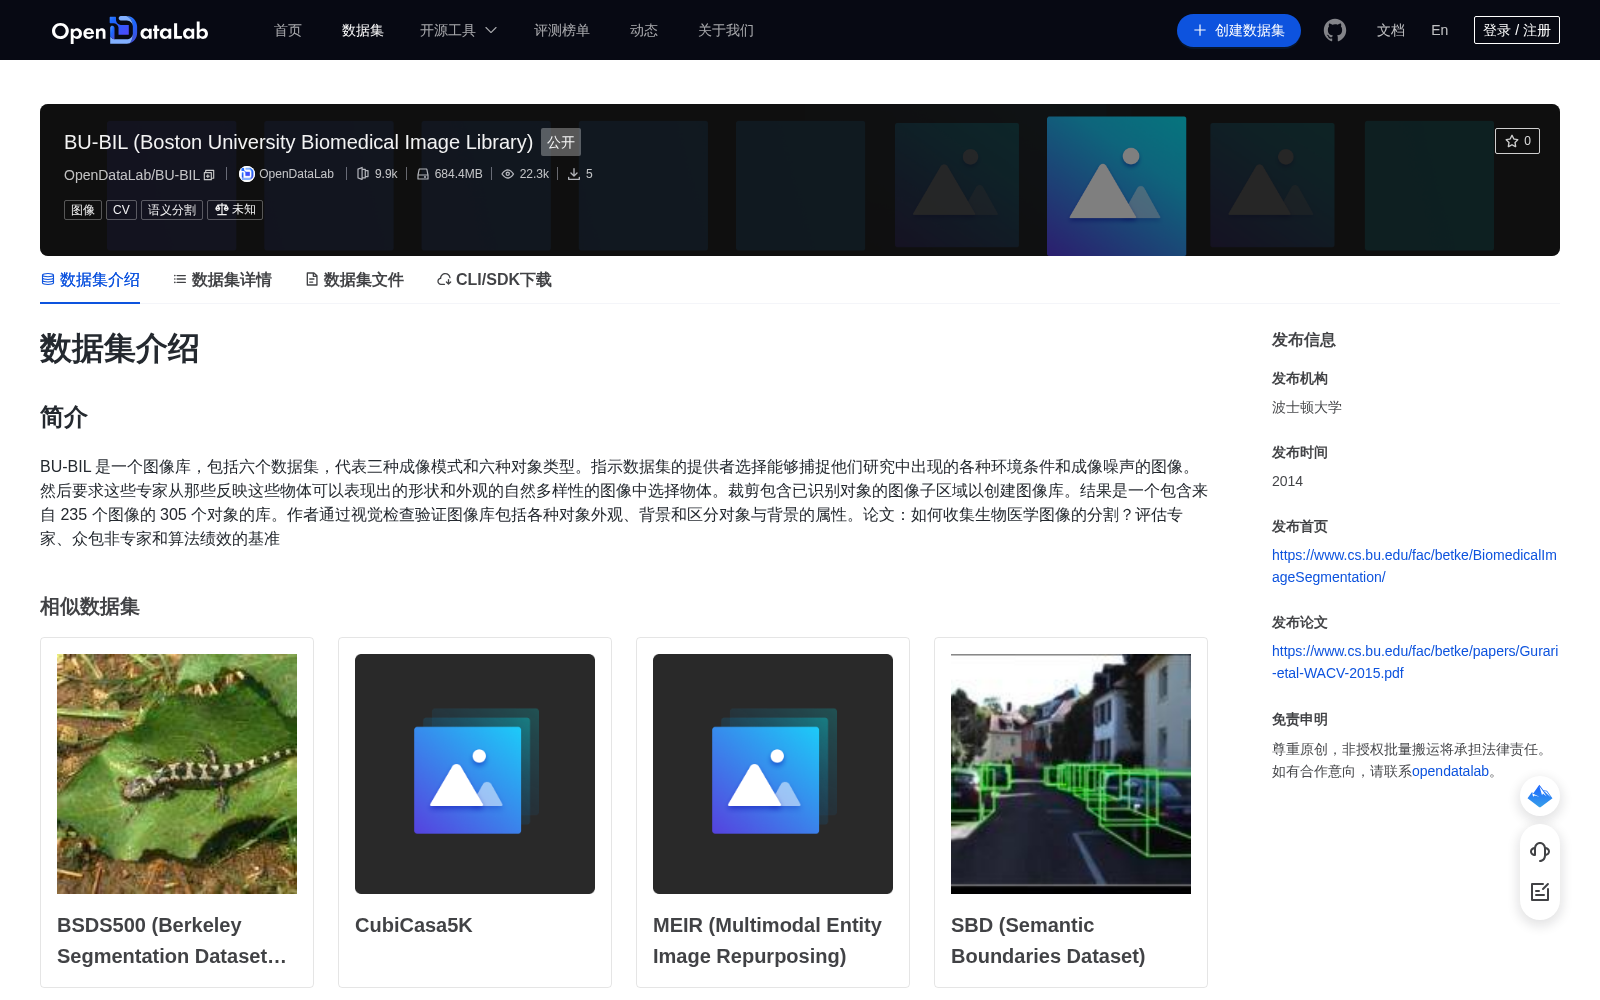Click the 2014 release year text
This screenshot has height=1000, width=1600.
coord(1287,481)
